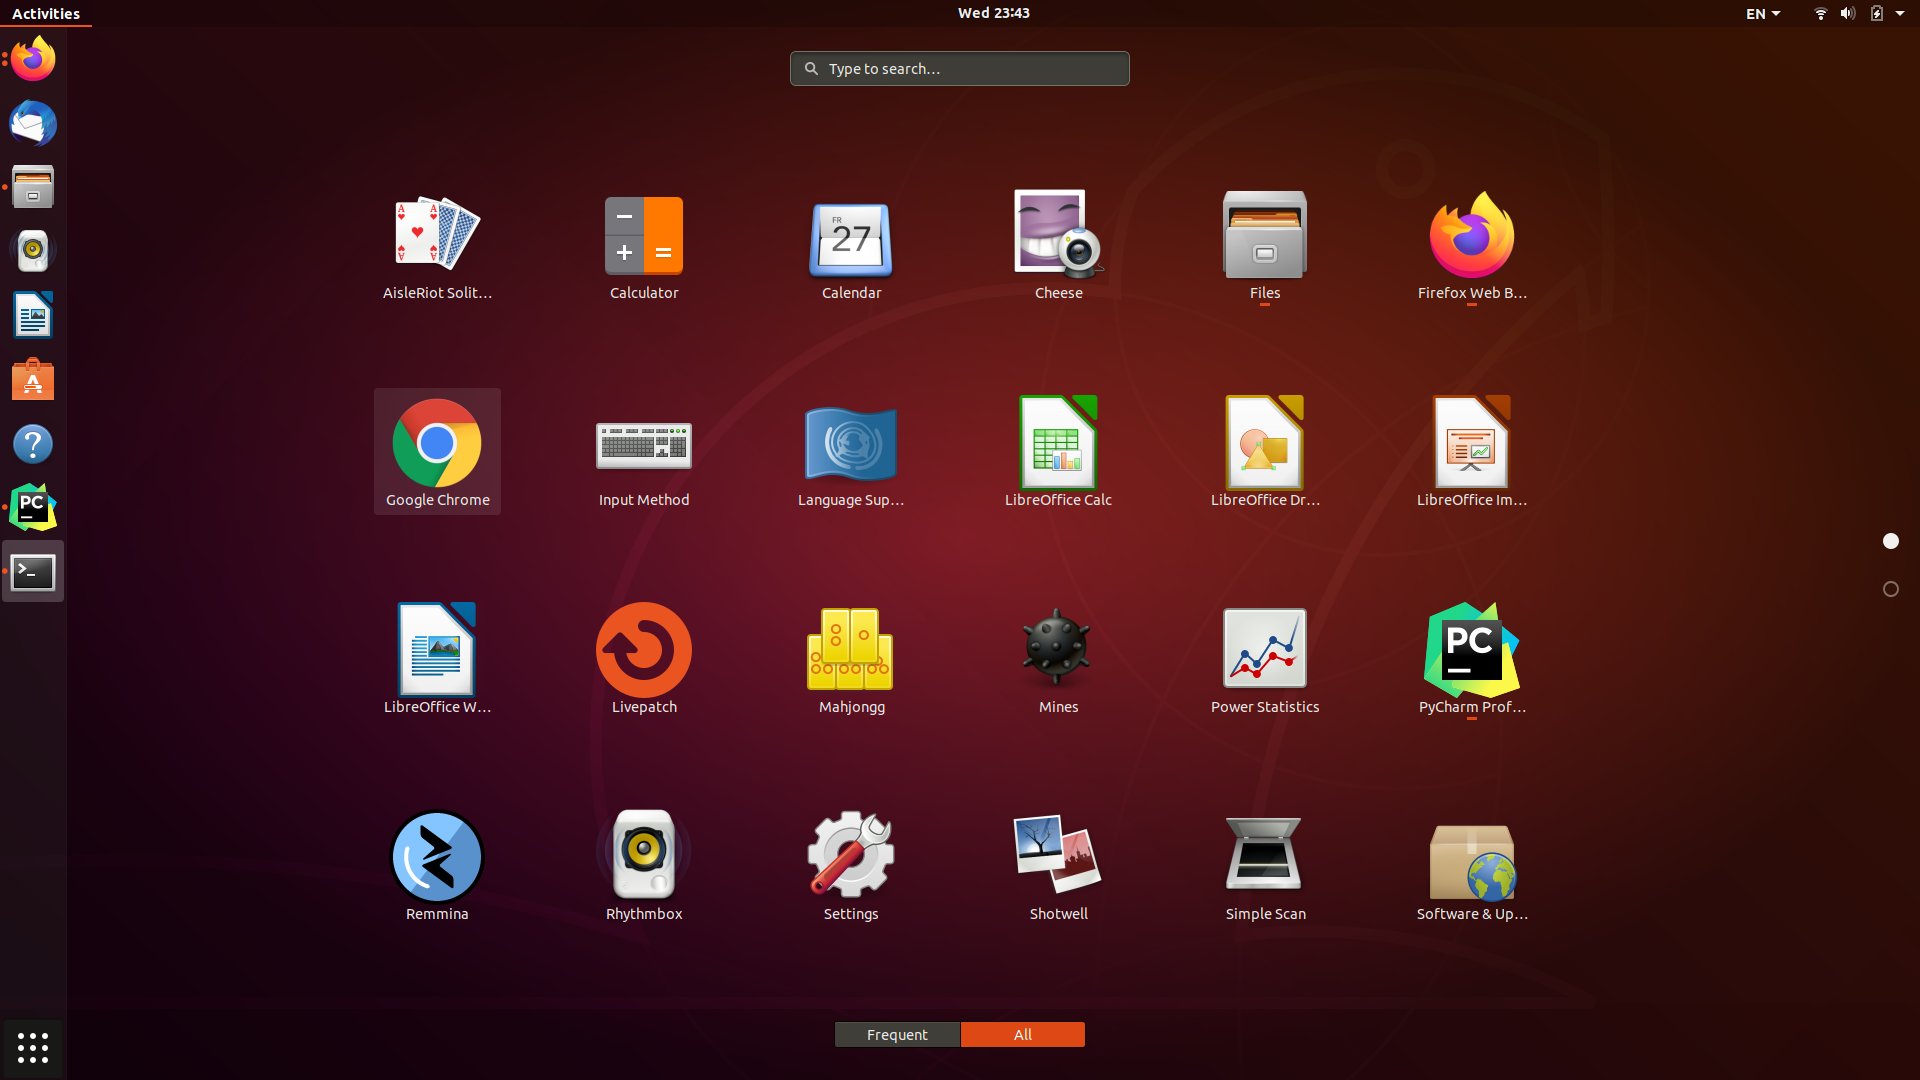Launch the Cheese webcam app

coord(1058,243)
